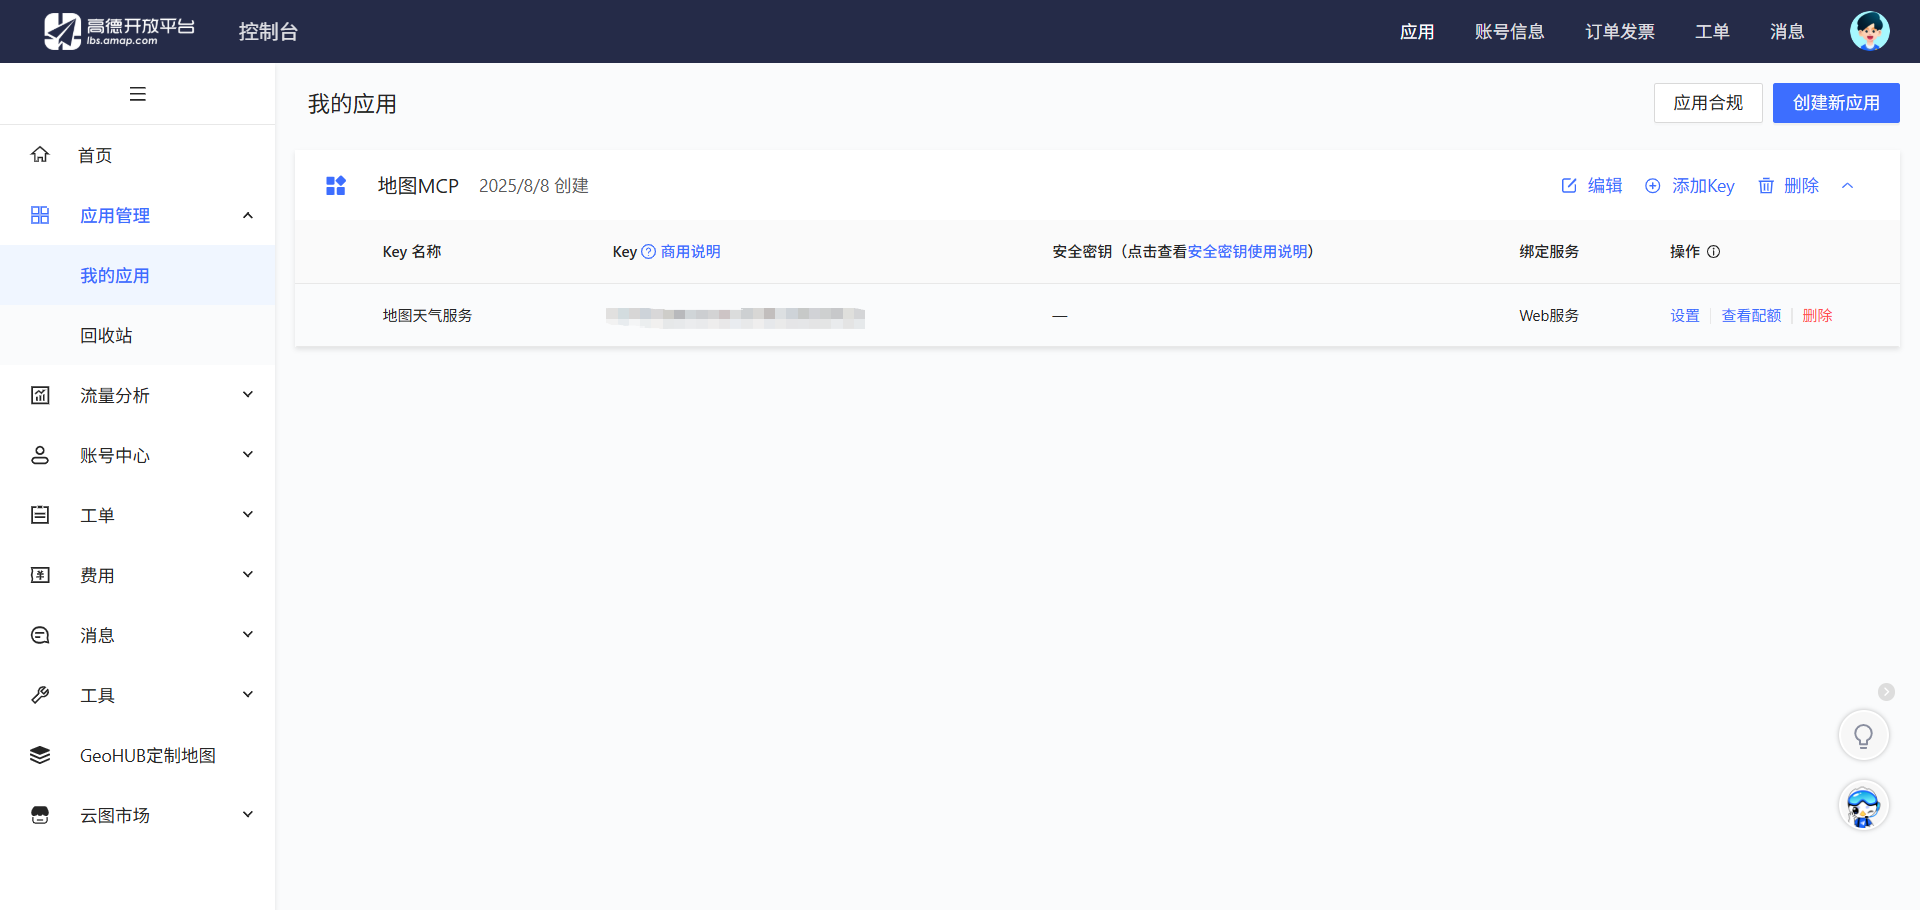Click the 应用合规 button
Screen dimensions: 1920x910
tap(1708, 103)
